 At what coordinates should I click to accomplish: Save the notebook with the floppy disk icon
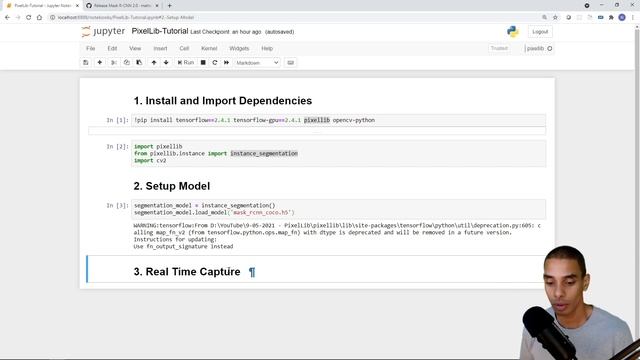pos(86,62)
